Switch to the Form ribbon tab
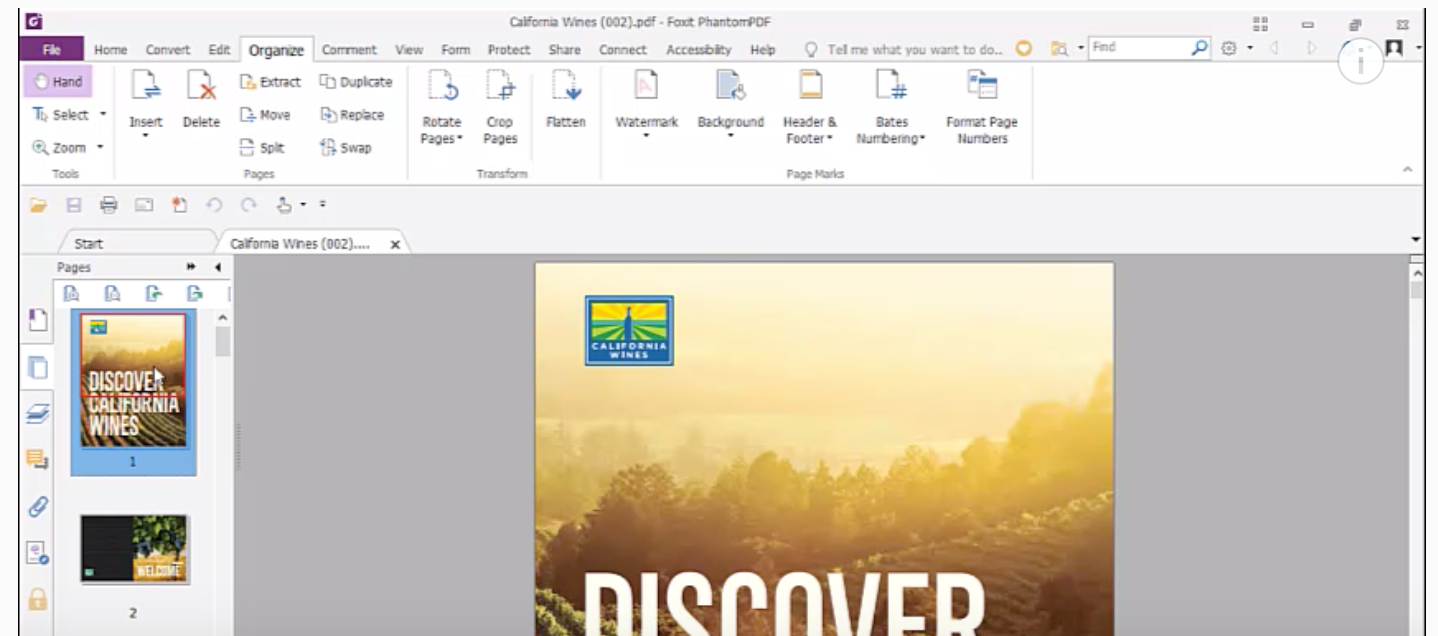Screen dimensions: 1438x636 pos(455,50)
